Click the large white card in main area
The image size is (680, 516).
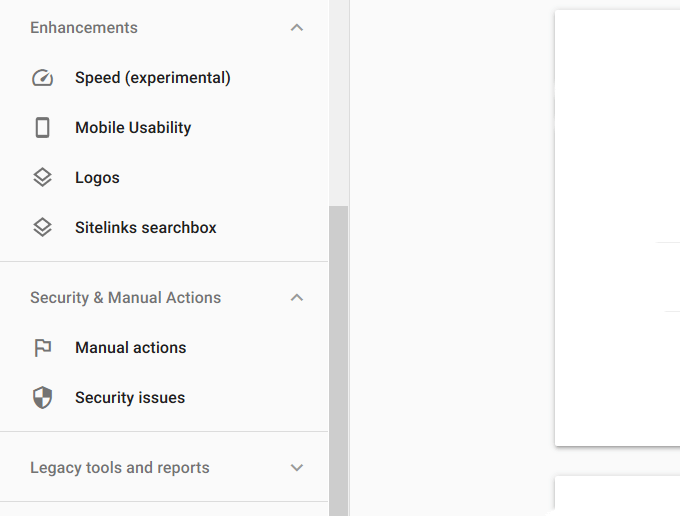(617, 228)
